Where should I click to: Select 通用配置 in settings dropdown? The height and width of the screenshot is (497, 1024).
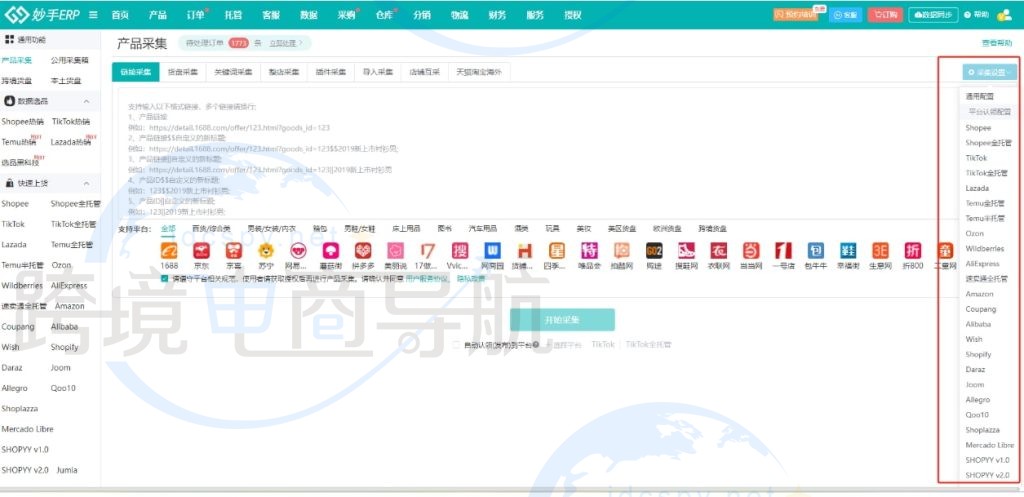[979, 96]
